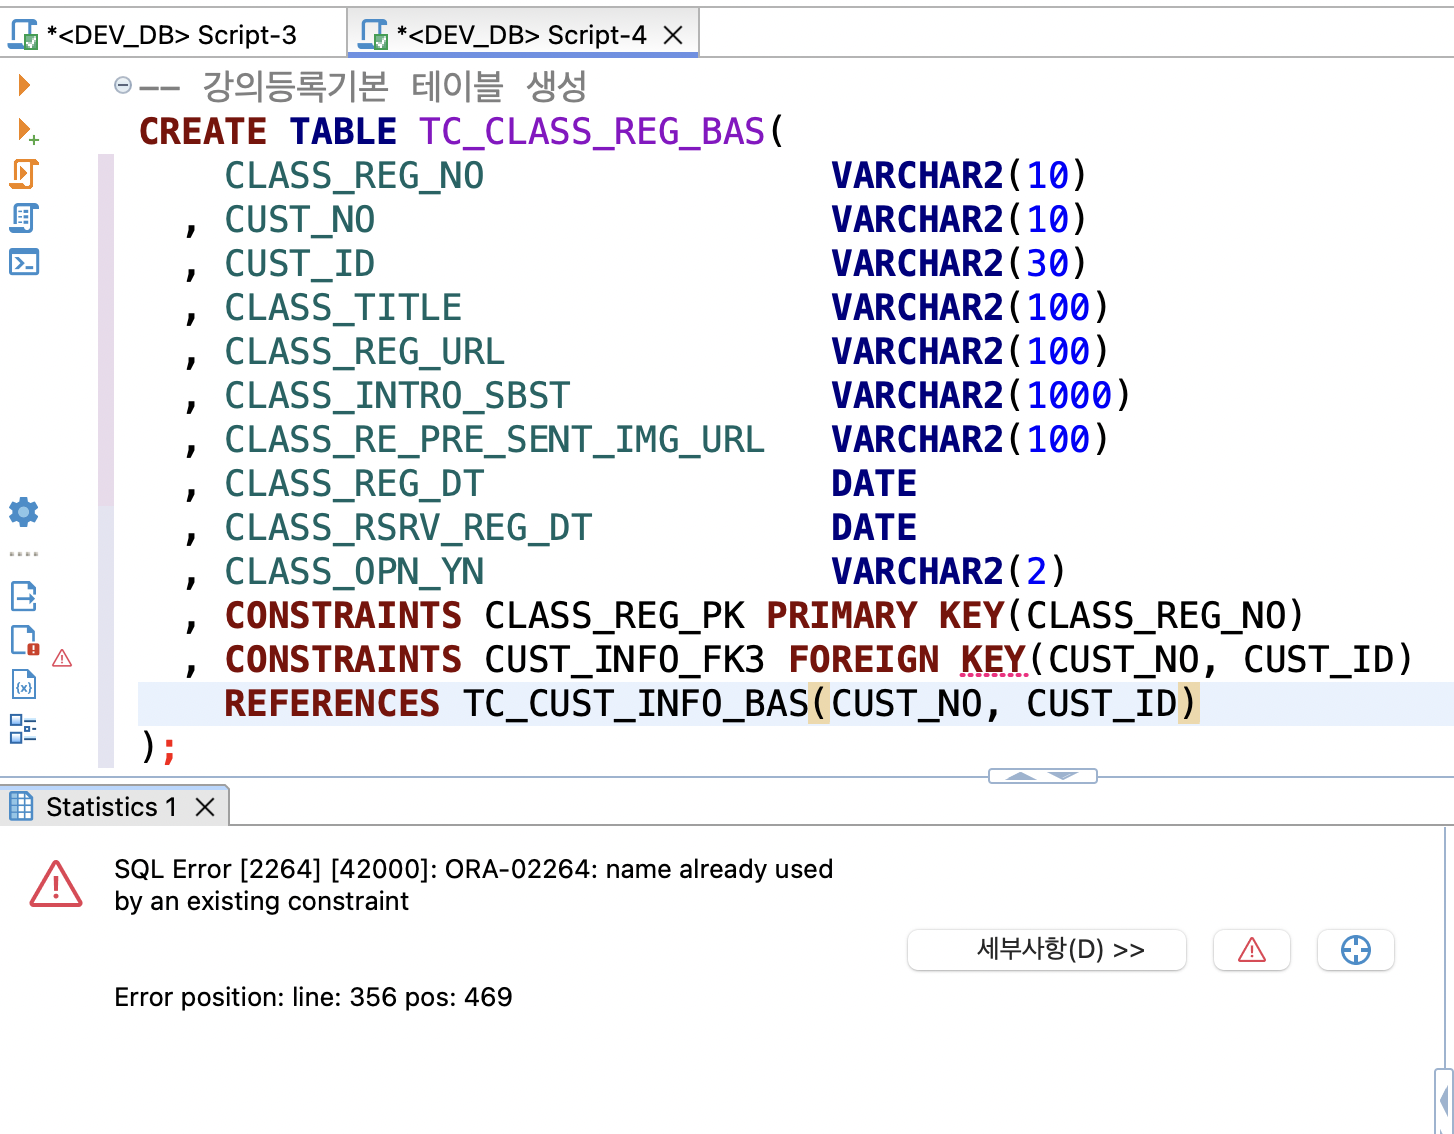Click the large red error triangle icon
The height and width of the screenshot is (1134, 1454).
56,885
